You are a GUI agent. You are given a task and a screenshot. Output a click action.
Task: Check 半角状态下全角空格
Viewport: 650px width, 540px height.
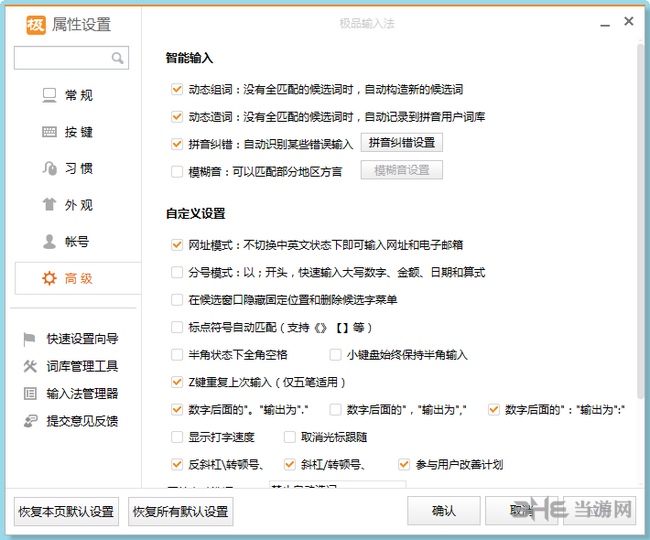tap(177, 355)
